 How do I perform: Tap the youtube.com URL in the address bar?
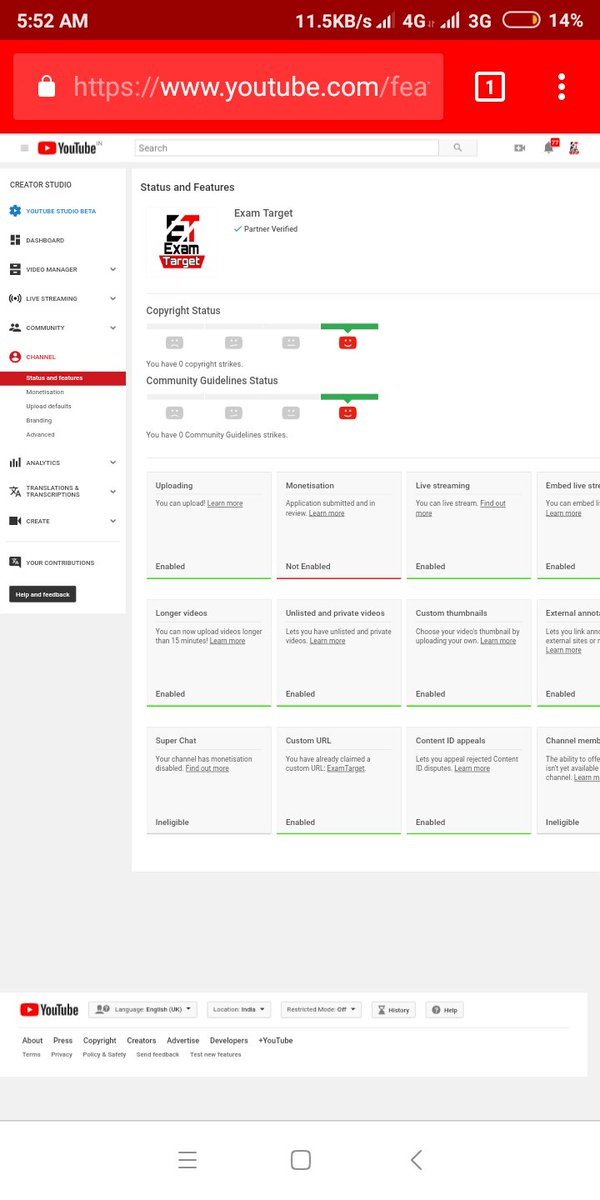coord(250,87)
